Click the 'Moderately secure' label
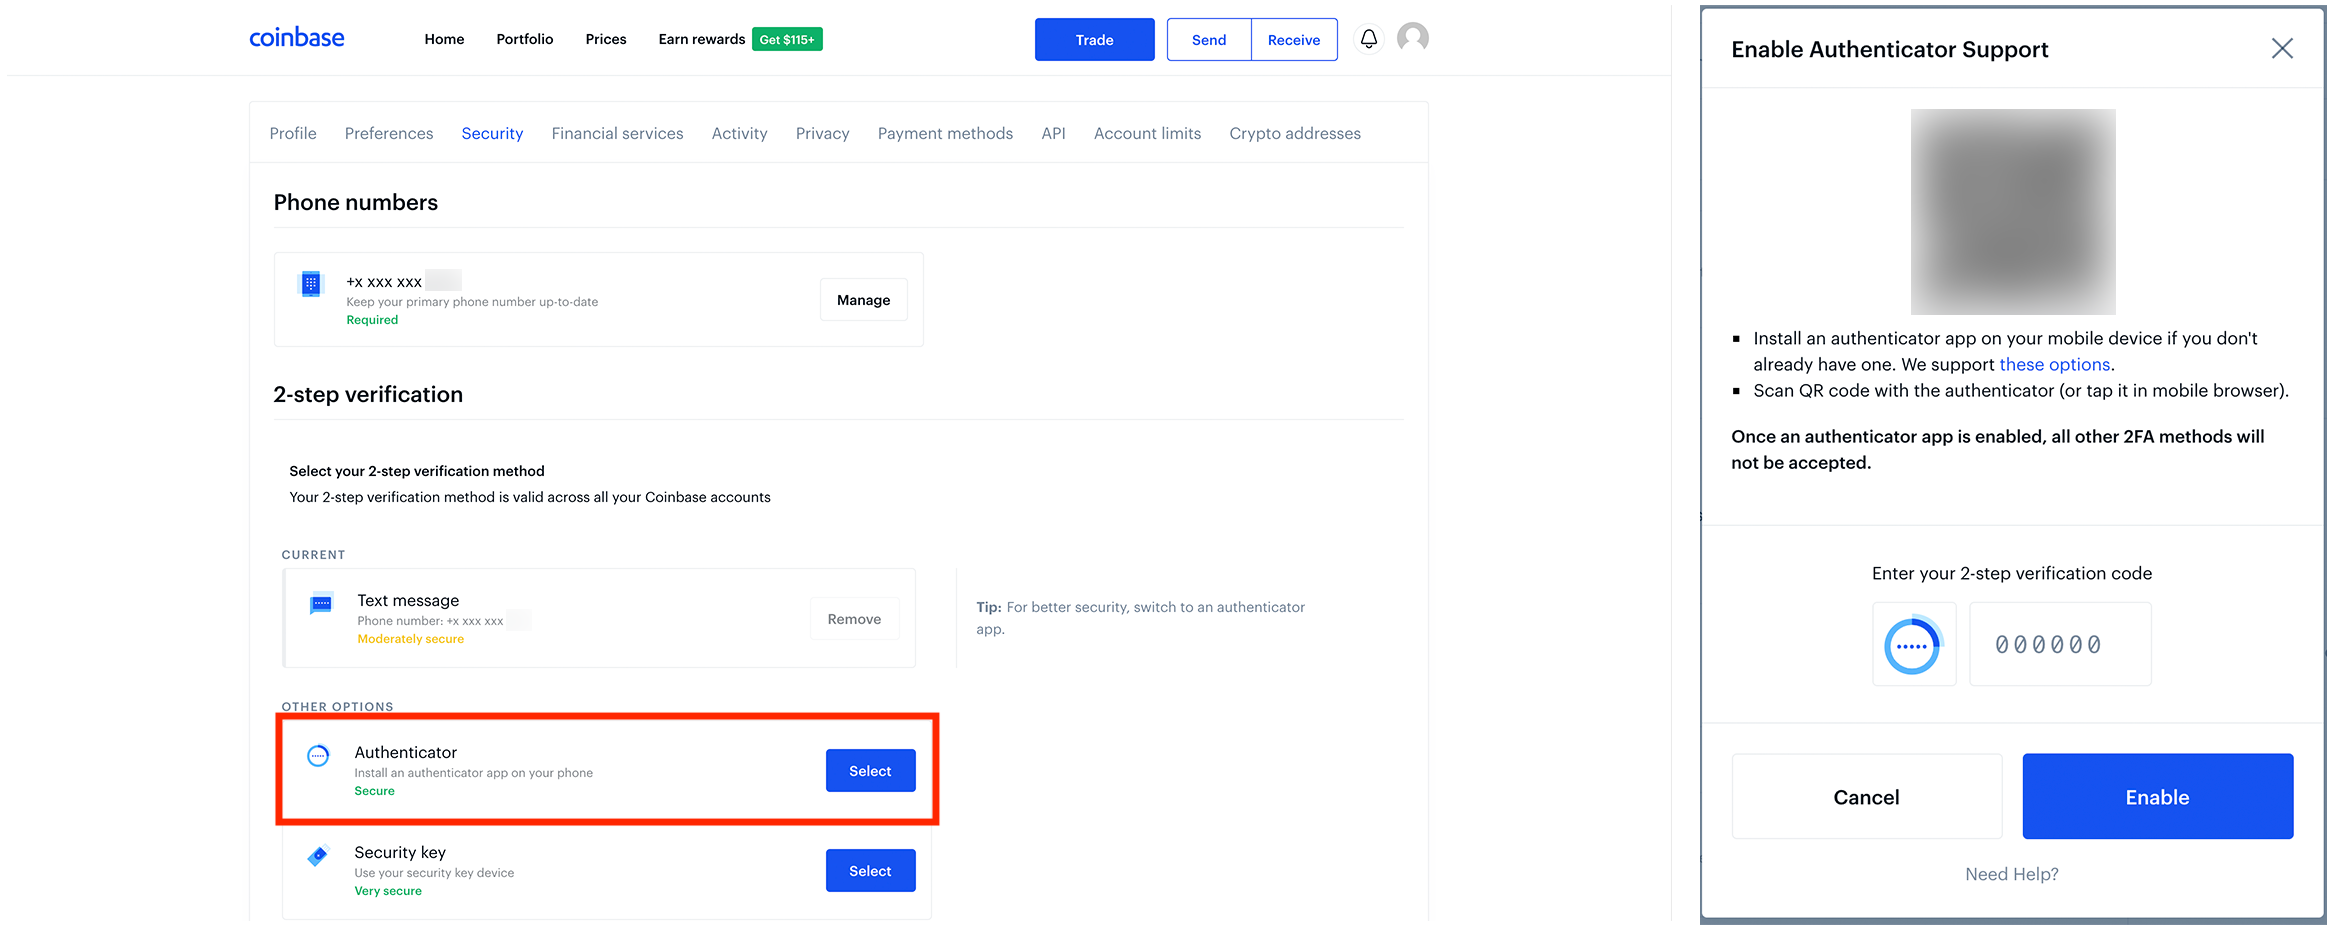Viewport: 2332px width, 930px height. [x=411, y=639]
